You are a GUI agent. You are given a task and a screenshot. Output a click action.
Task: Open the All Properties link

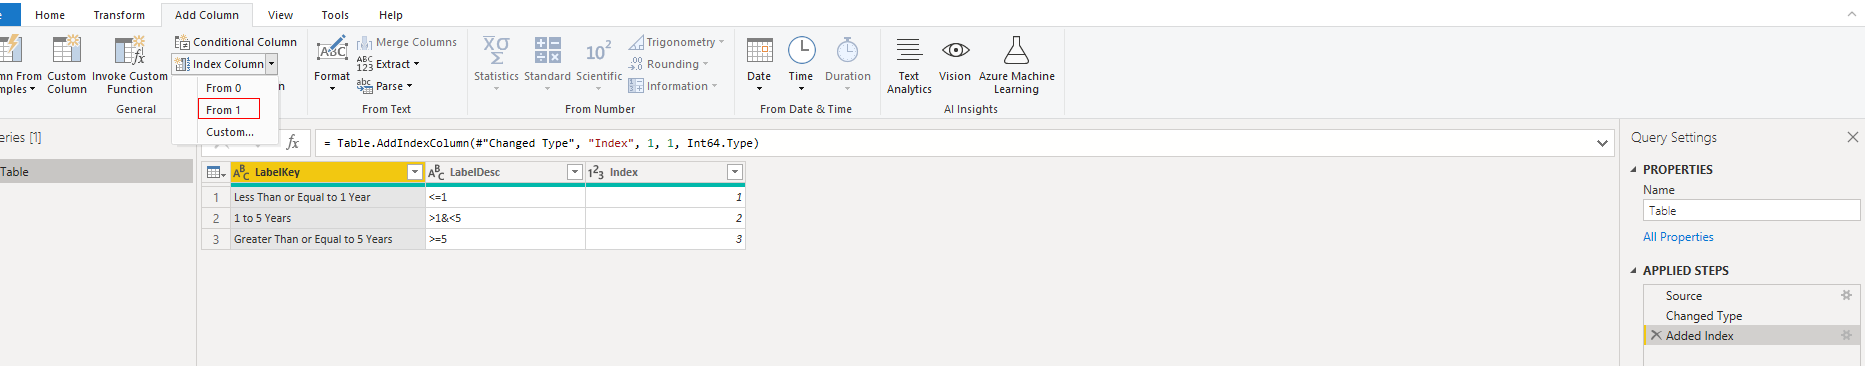click(x=1678, y=237)
